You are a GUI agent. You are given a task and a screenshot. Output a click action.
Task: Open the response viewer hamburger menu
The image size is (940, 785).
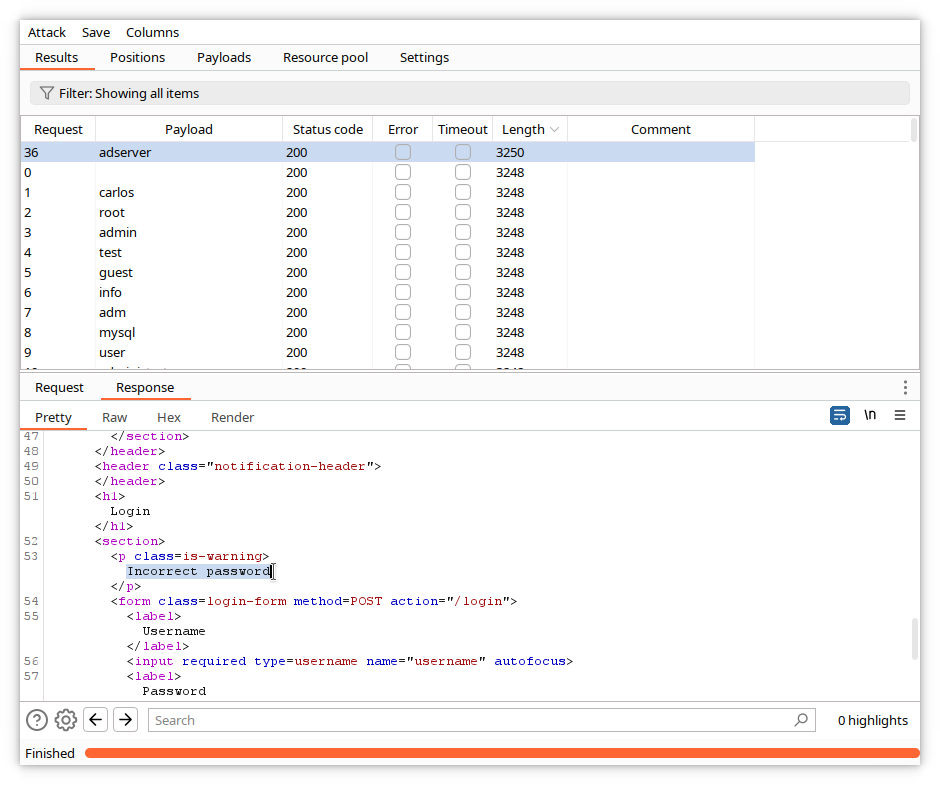point(900,415)
